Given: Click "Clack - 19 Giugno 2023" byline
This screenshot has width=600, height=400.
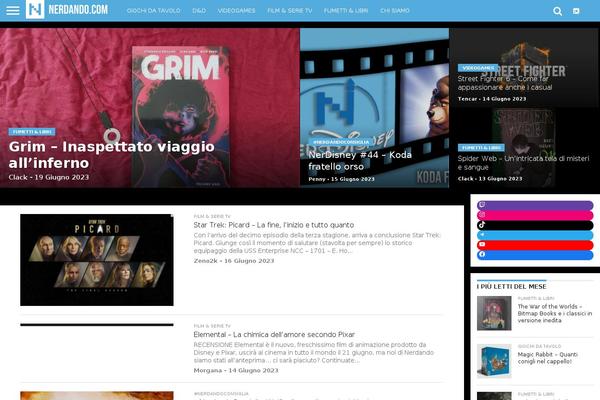Looking at the screenshot, I should [49, 177].
